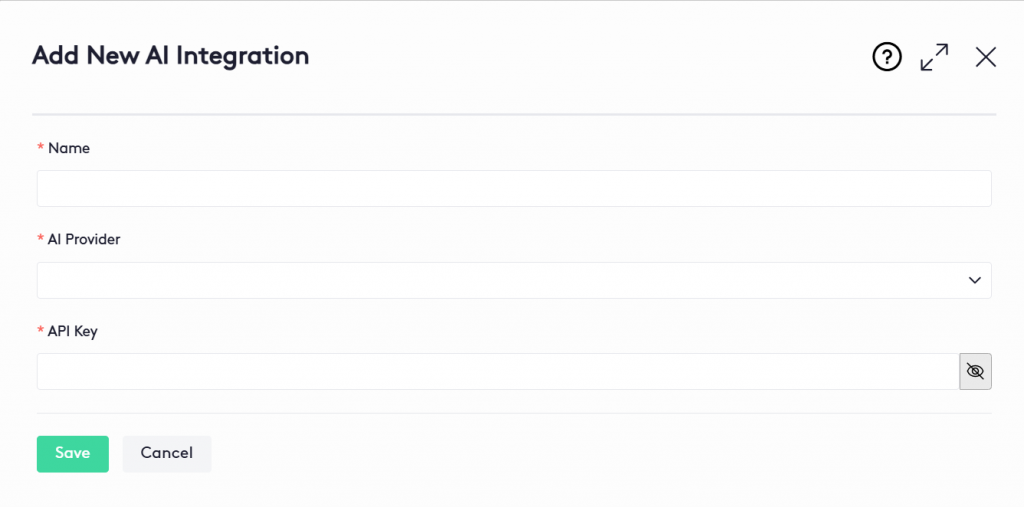Image resolution: width=1024 pixels, height=507 pixels.
Task: Open help with the question mark icon
Action: click(887, 57)
